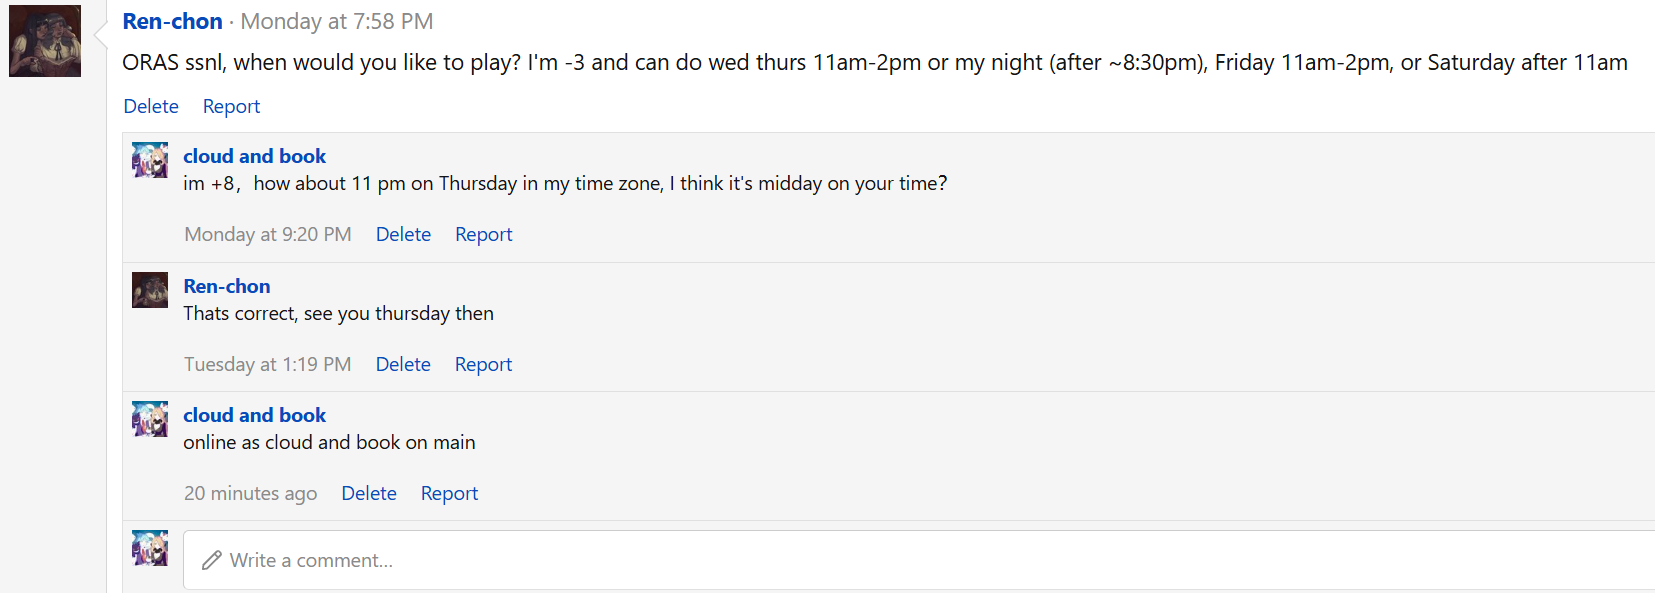Open cloud and book profile on latest comment
The width and height of the screenshot is (1655, 593).
coord(254,415)
